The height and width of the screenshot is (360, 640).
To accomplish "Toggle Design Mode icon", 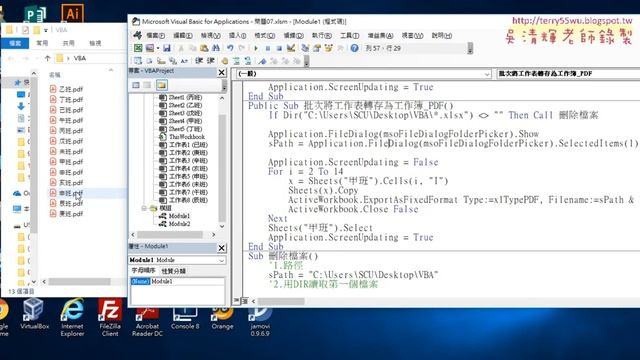I will pyautogui.click(x=291, y=48).
